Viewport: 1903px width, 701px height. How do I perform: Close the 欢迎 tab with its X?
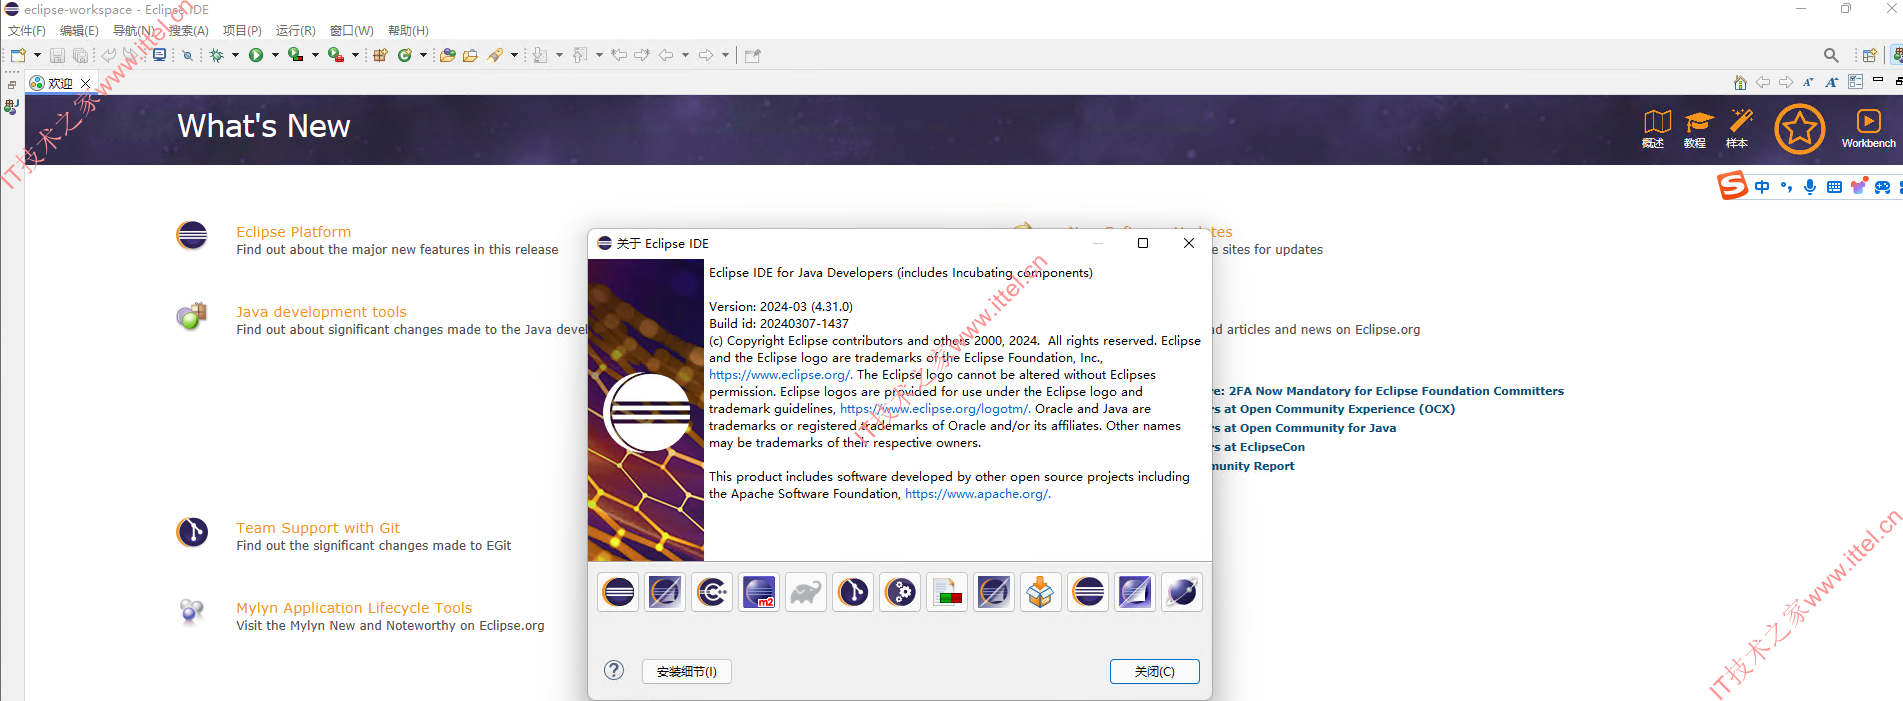[x=86, y=83]
